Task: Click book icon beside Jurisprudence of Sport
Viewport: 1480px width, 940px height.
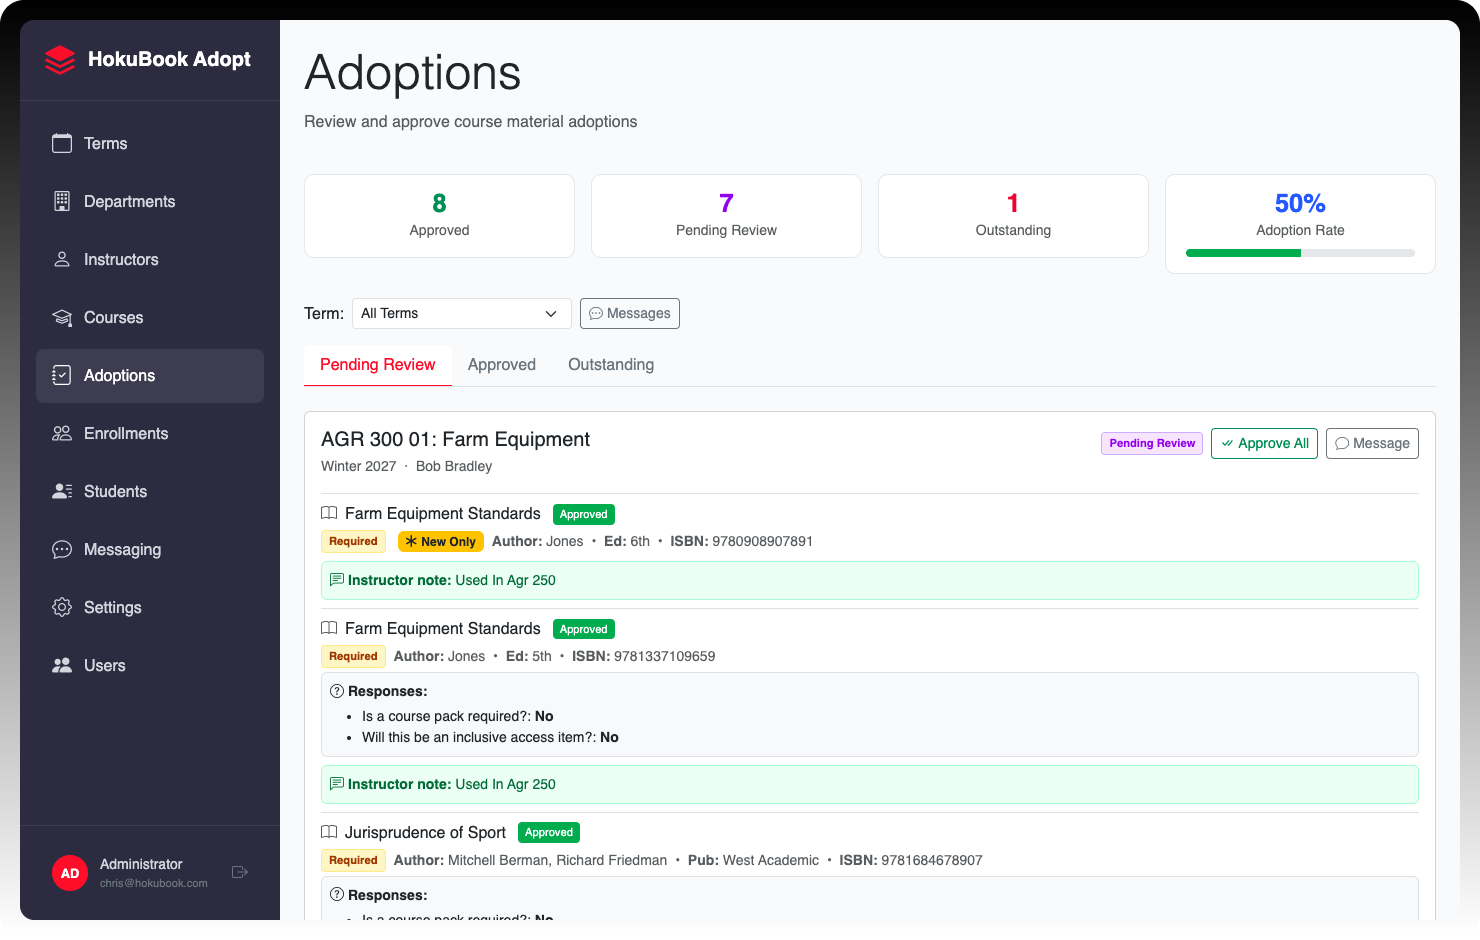Action: click(329, 832)
